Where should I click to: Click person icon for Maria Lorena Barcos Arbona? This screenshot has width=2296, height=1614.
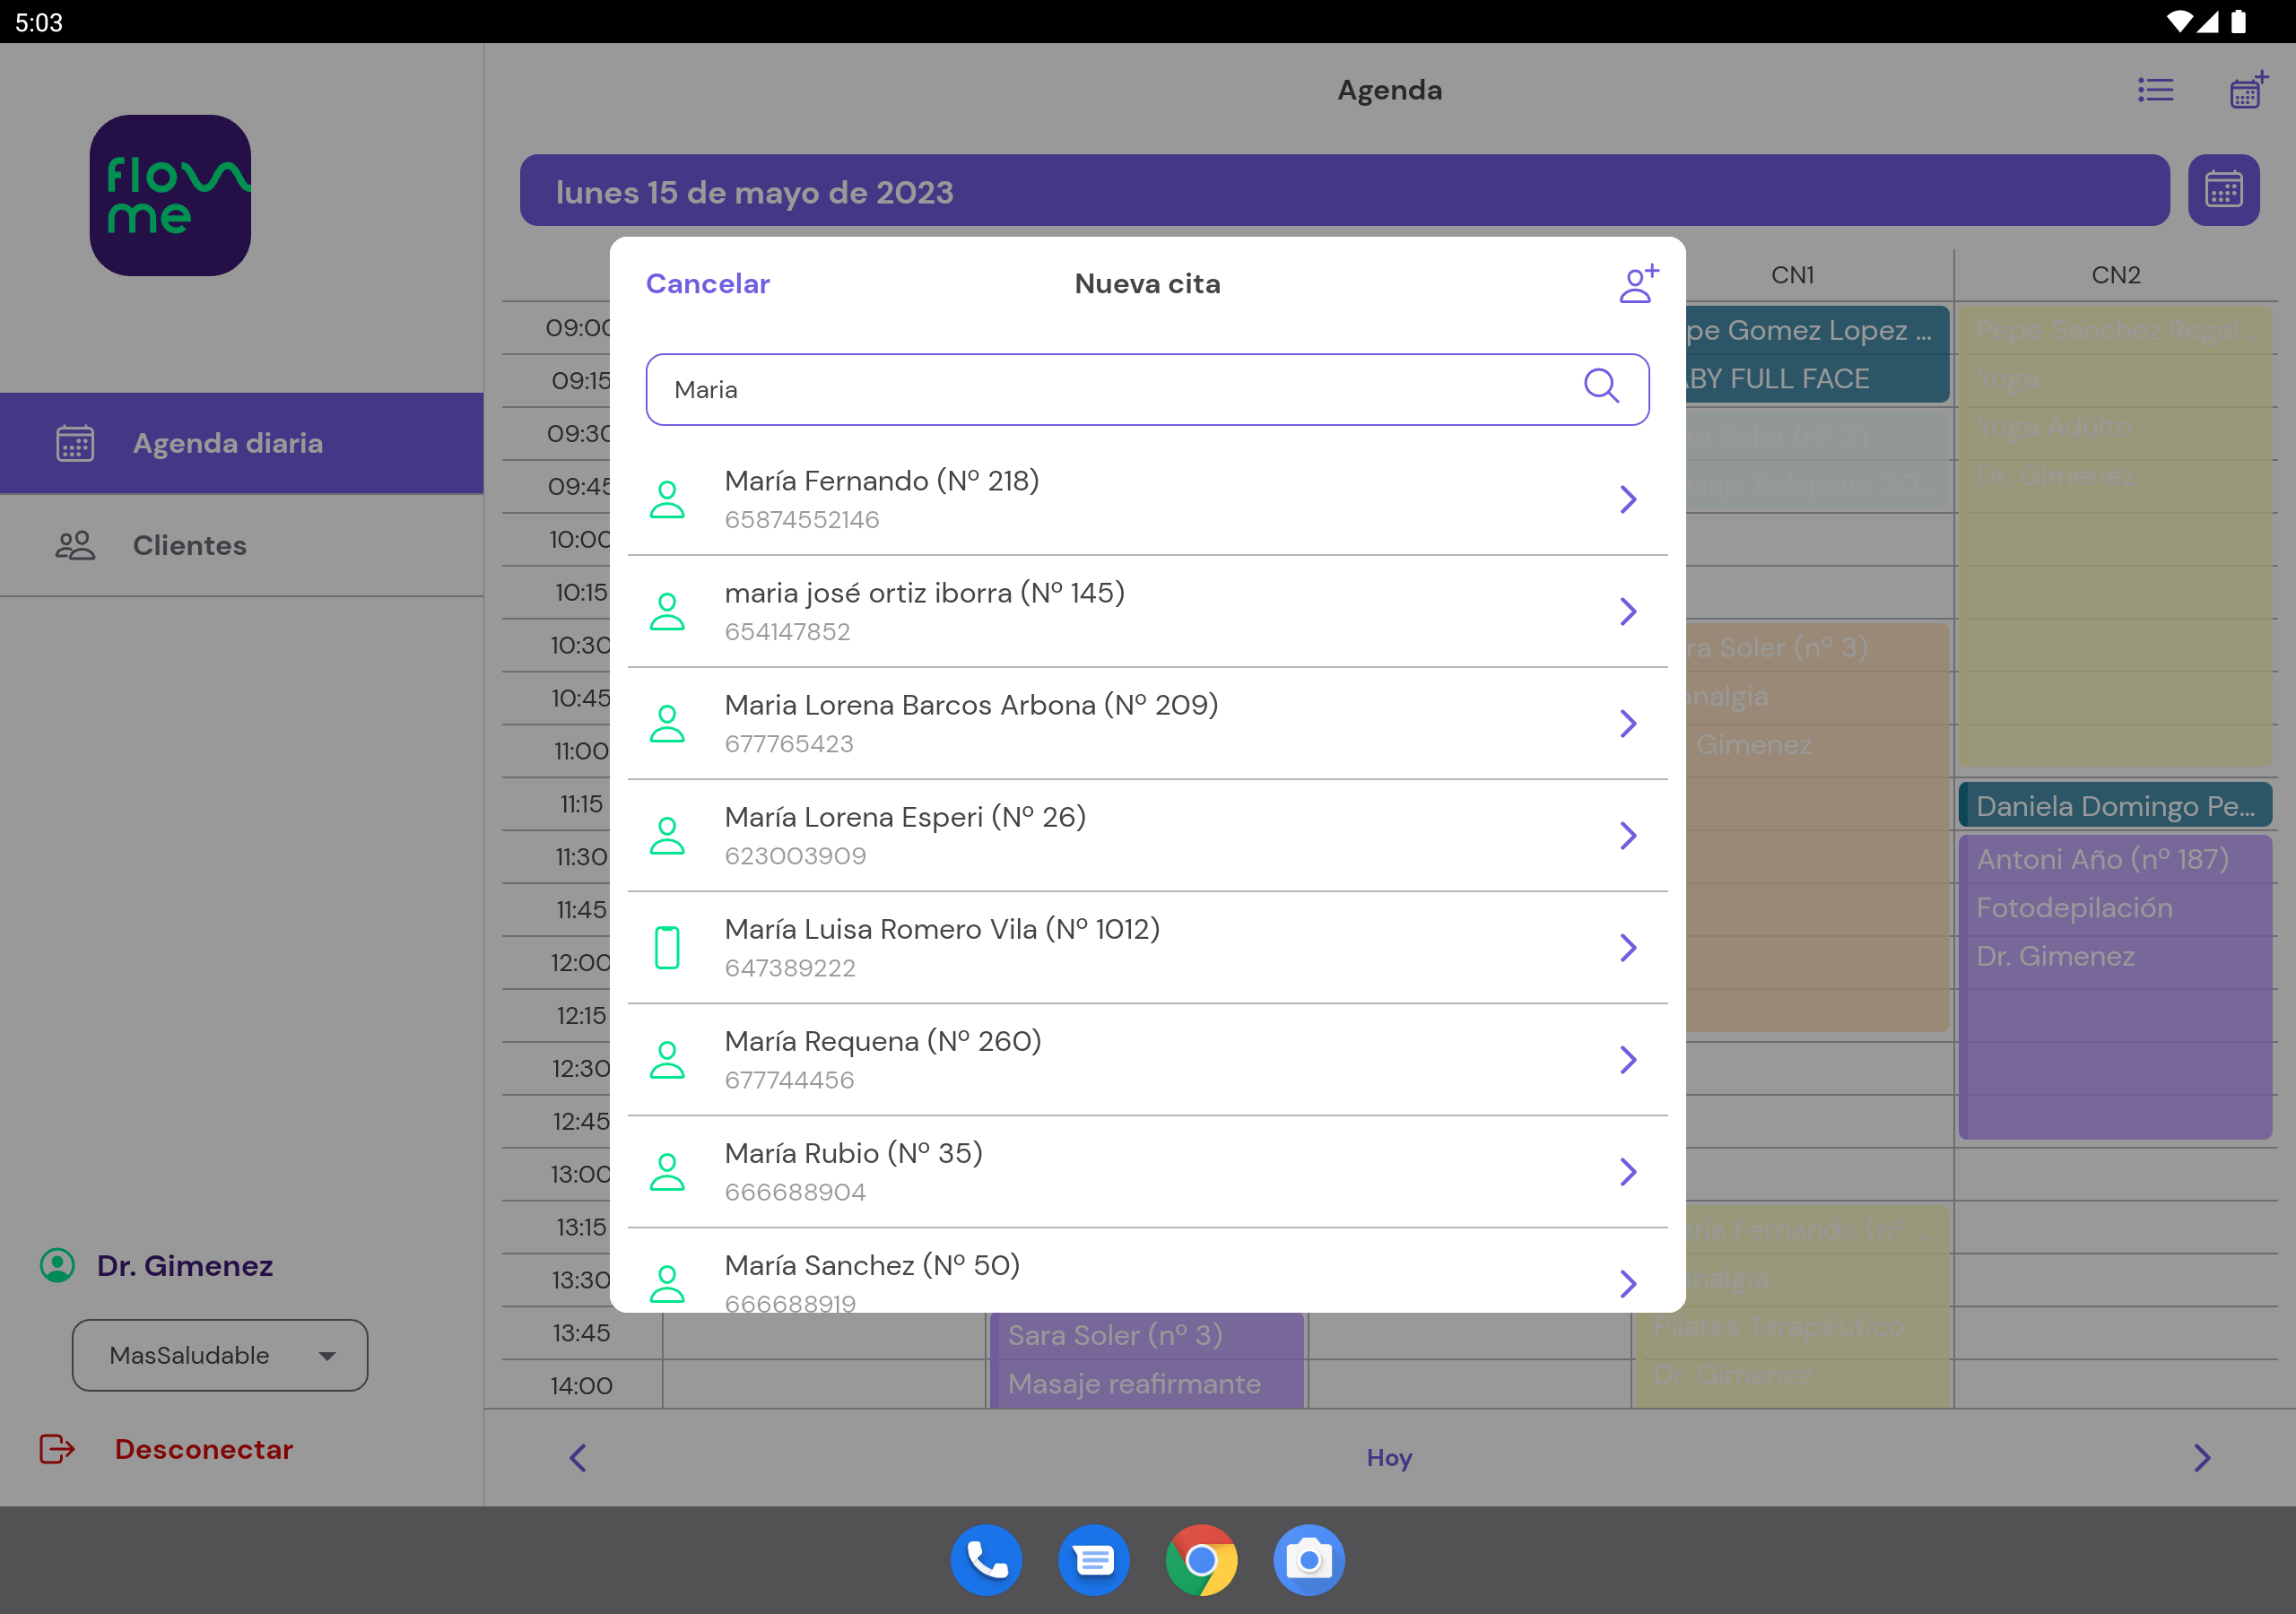(x=667, y=723)
